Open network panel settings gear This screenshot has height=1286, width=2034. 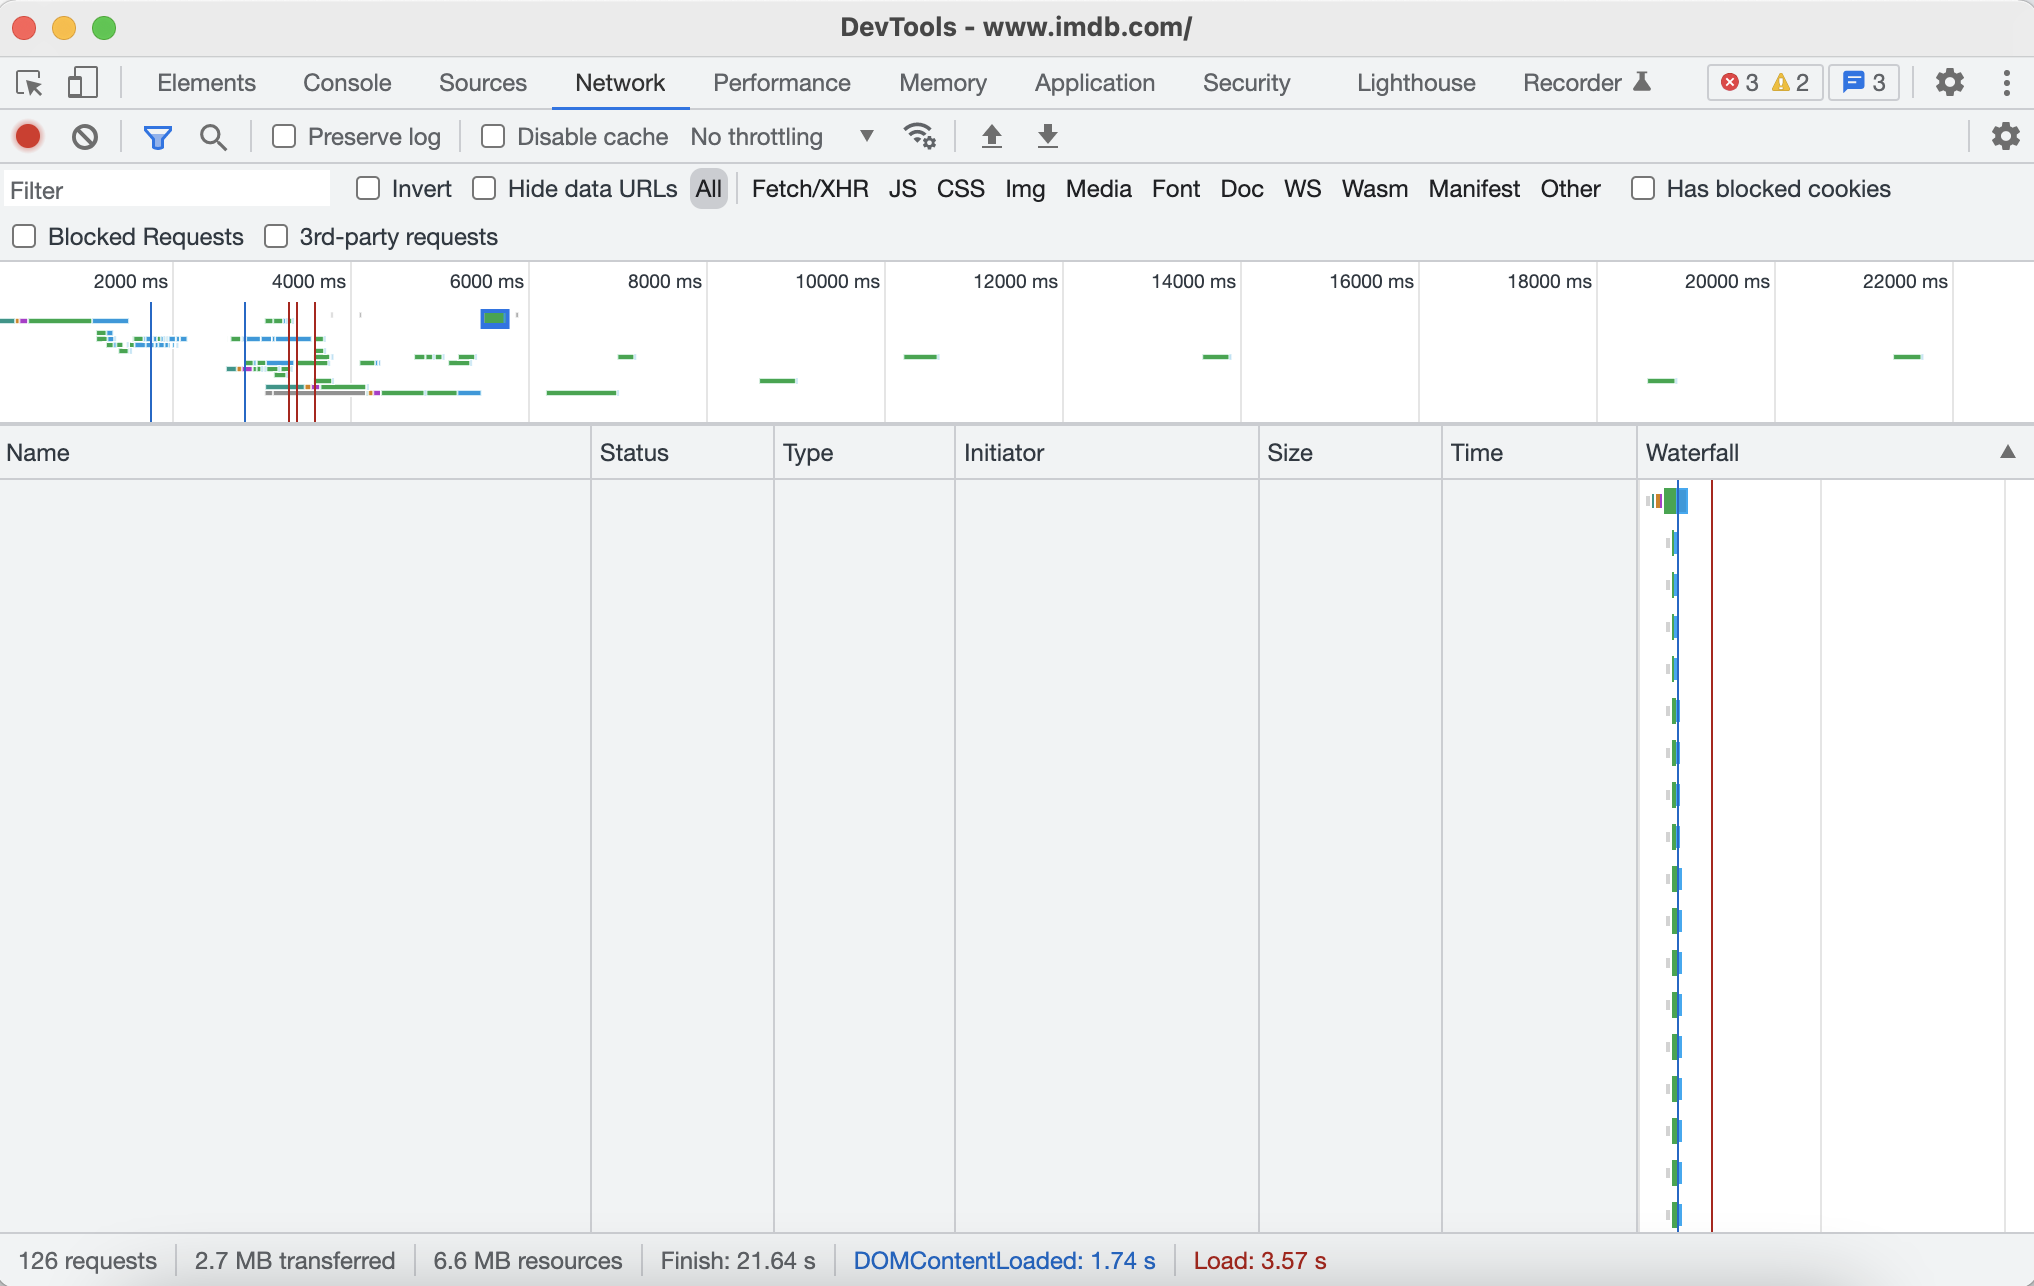click(2005, 136)
